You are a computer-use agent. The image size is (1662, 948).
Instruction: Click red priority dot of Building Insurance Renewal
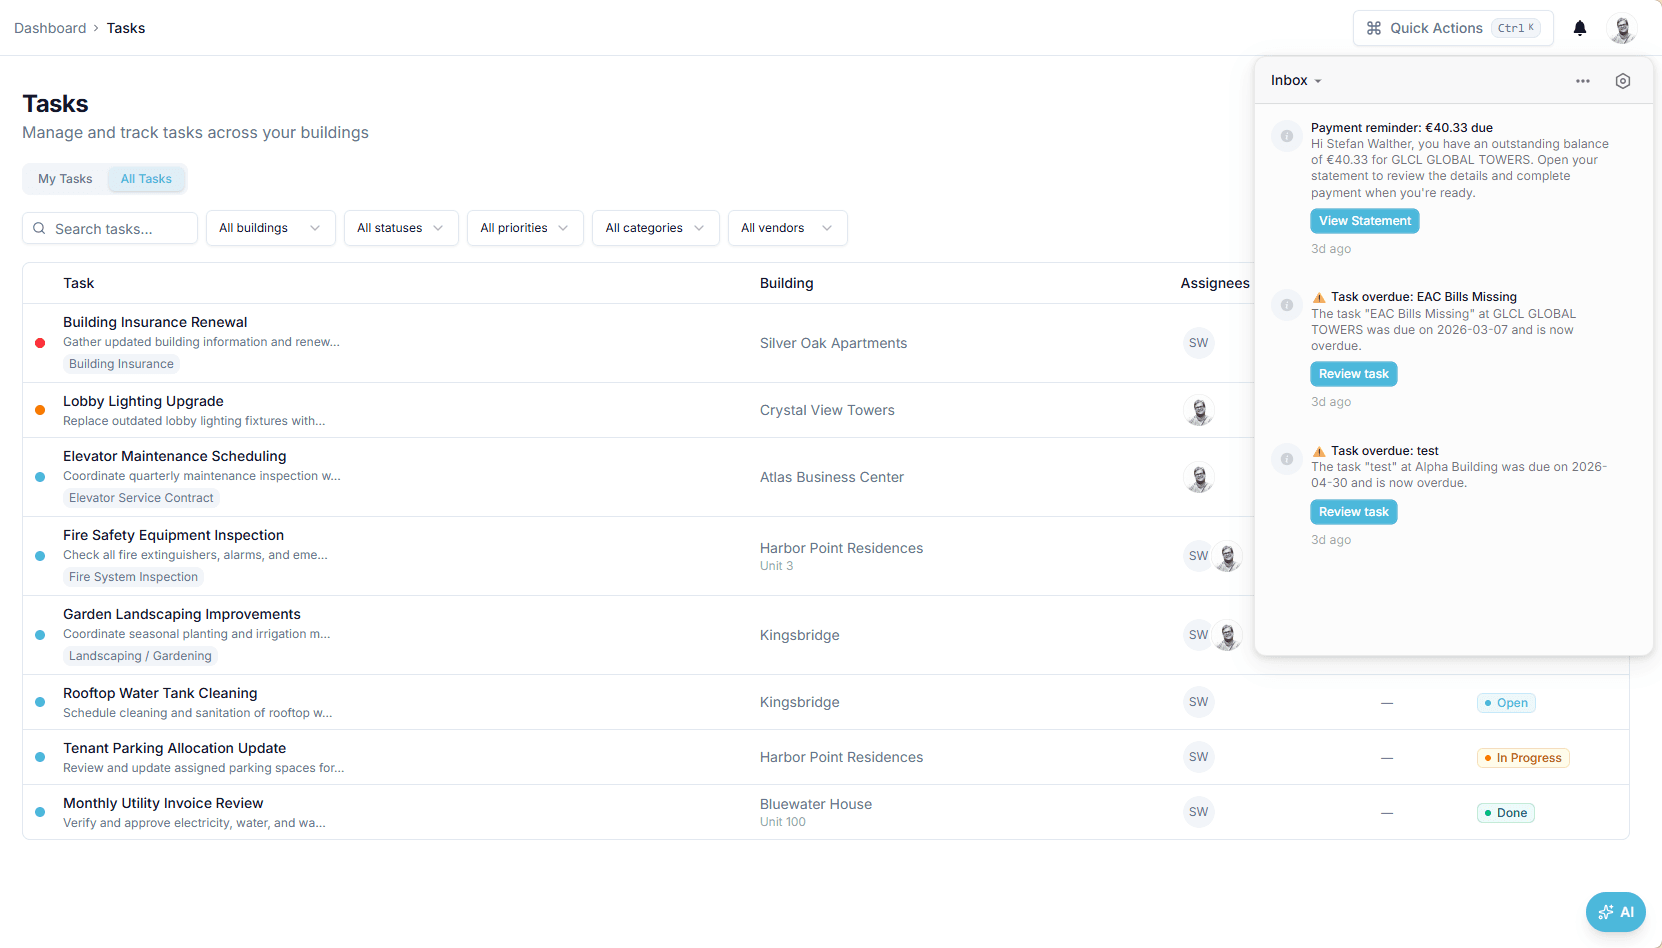40,343
